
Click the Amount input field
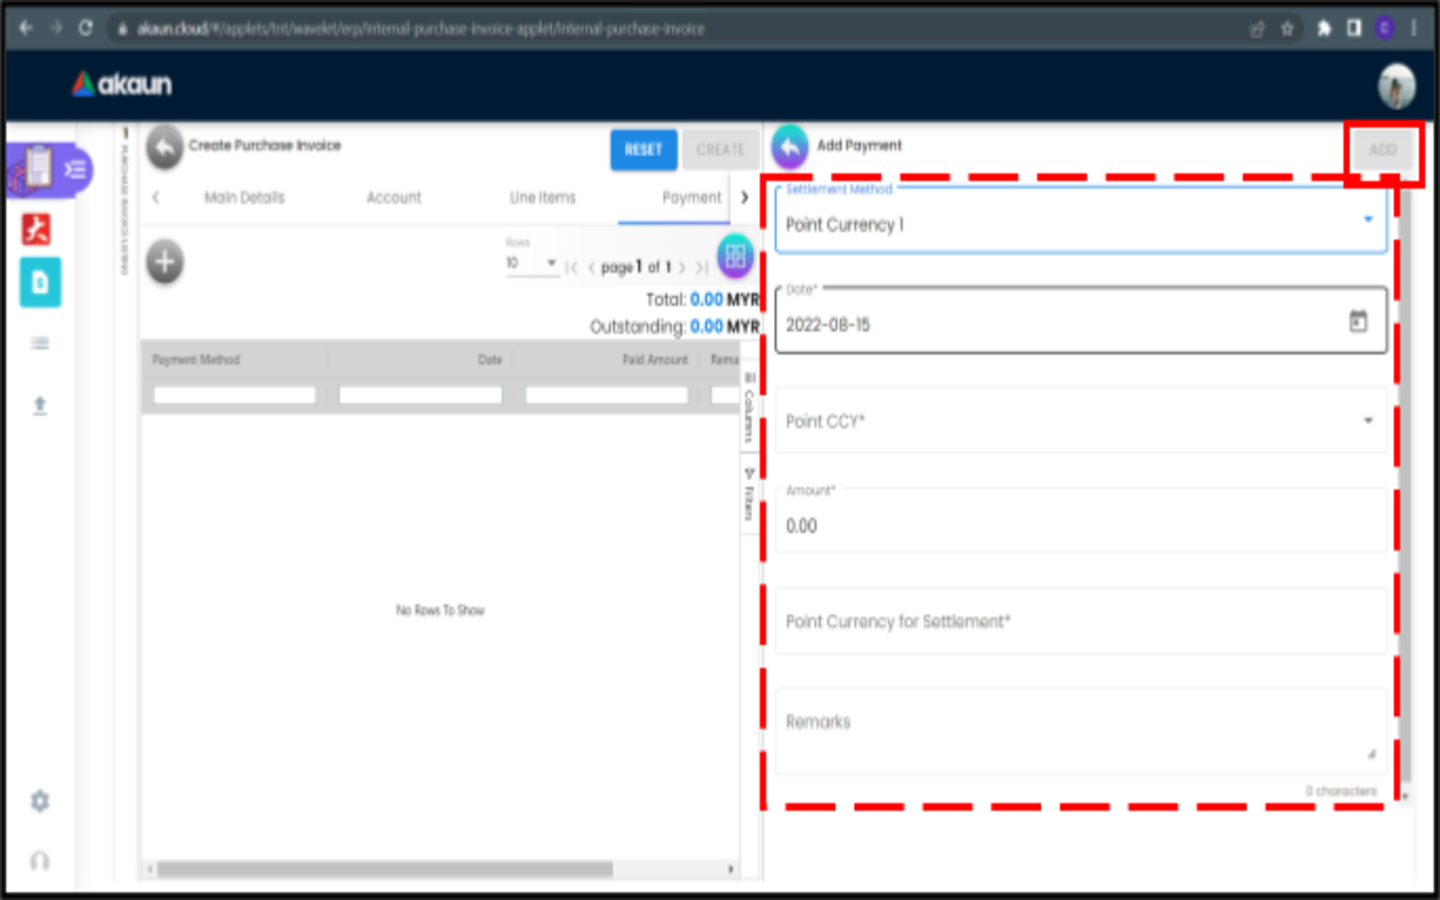pos(1081,521)
